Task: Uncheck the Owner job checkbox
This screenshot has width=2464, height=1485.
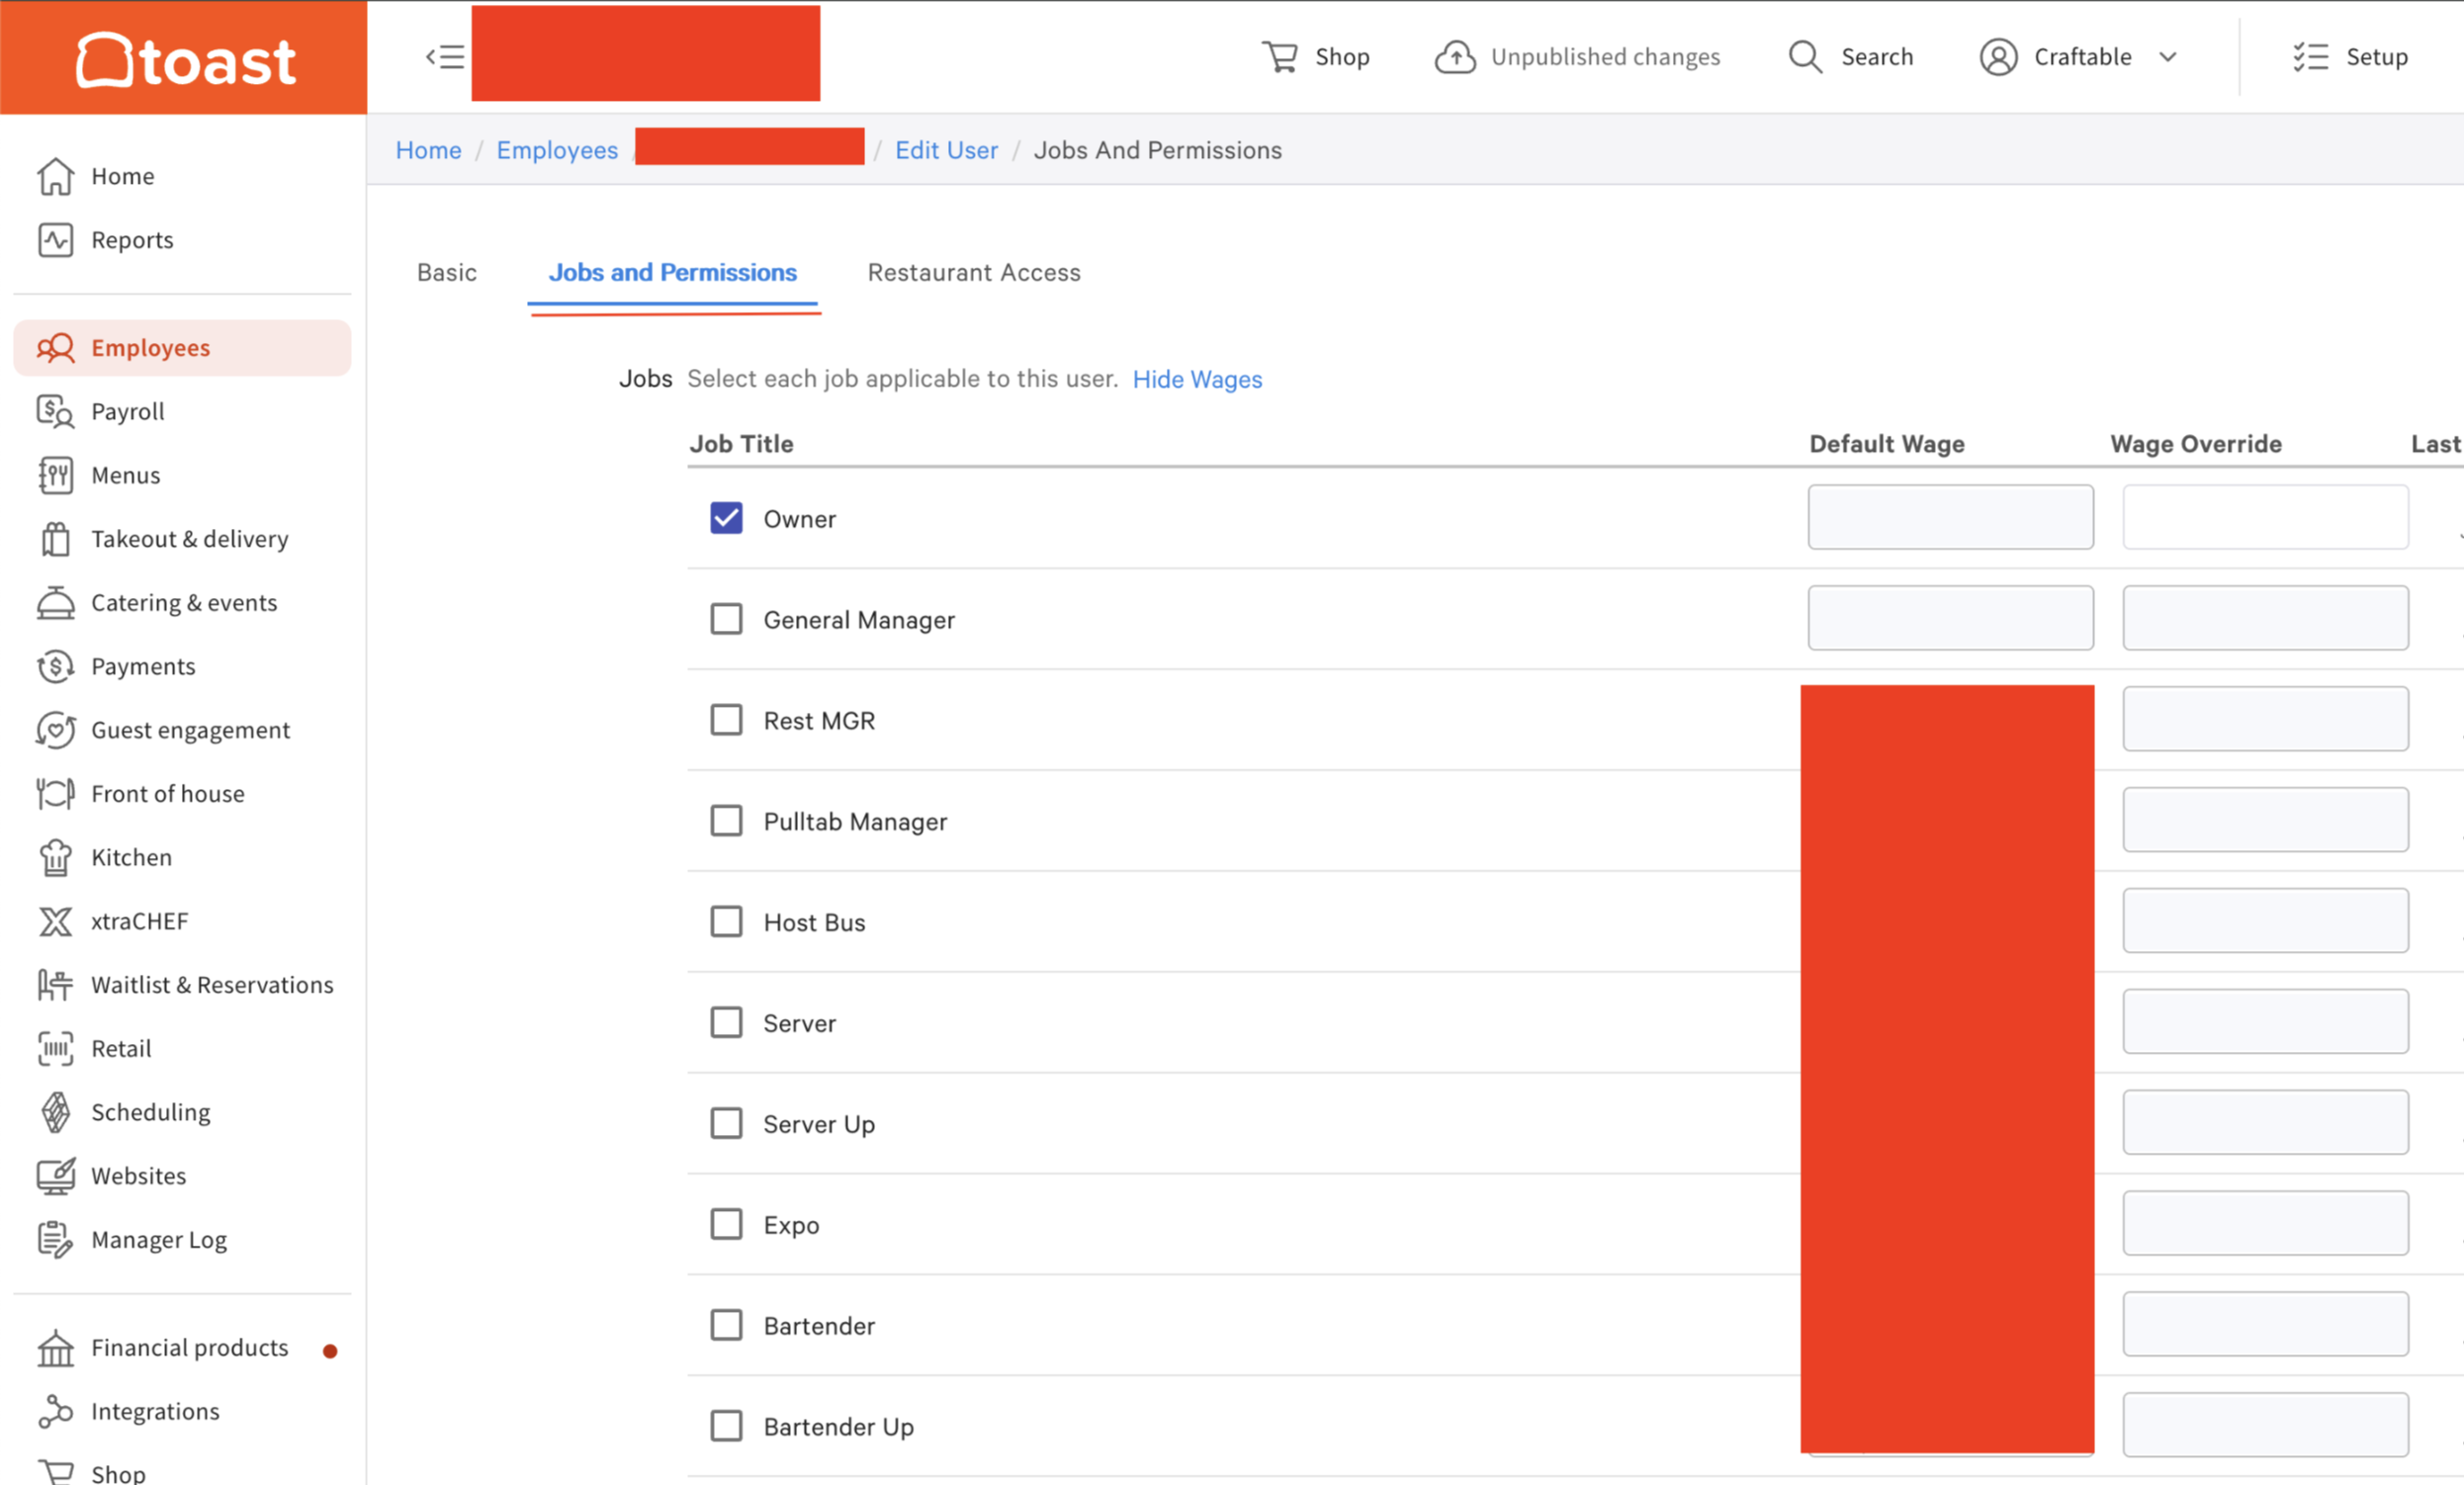Action: point(726,518)
